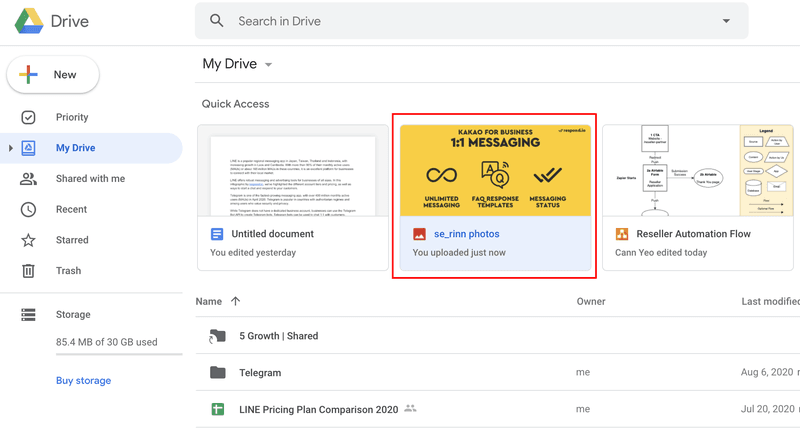Click the Last modified column header
The image size is (800, 433).
pos(770,301)
